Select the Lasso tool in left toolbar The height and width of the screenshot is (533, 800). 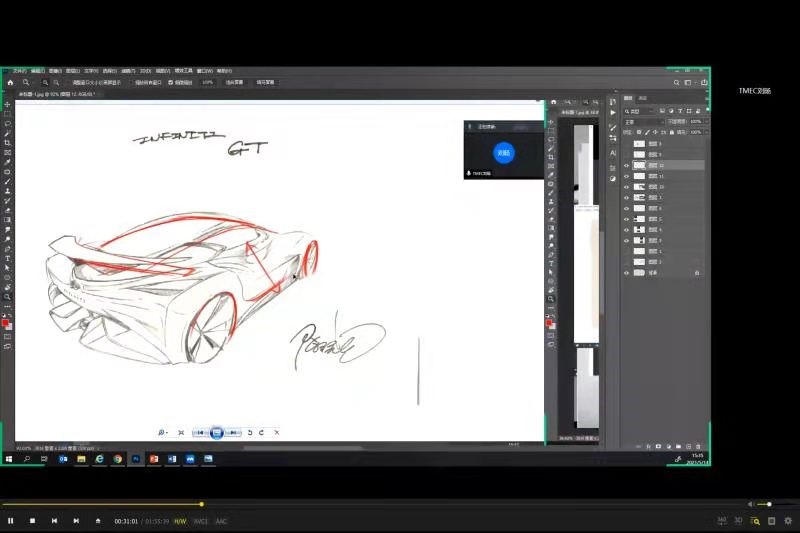point(7,123)
